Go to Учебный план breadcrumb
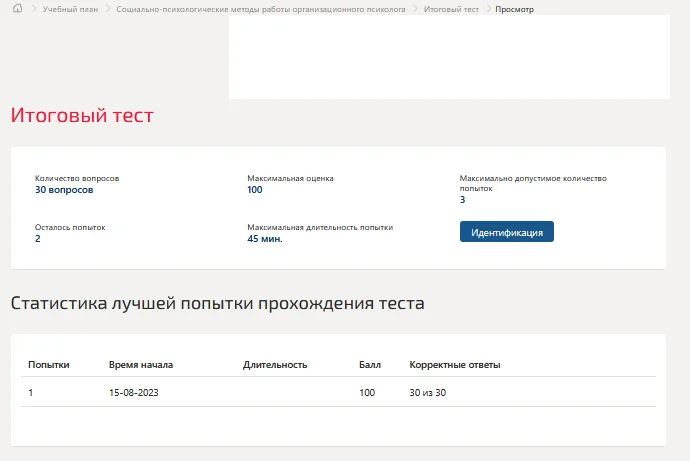 pyautogui.click(x=70, y=9)
